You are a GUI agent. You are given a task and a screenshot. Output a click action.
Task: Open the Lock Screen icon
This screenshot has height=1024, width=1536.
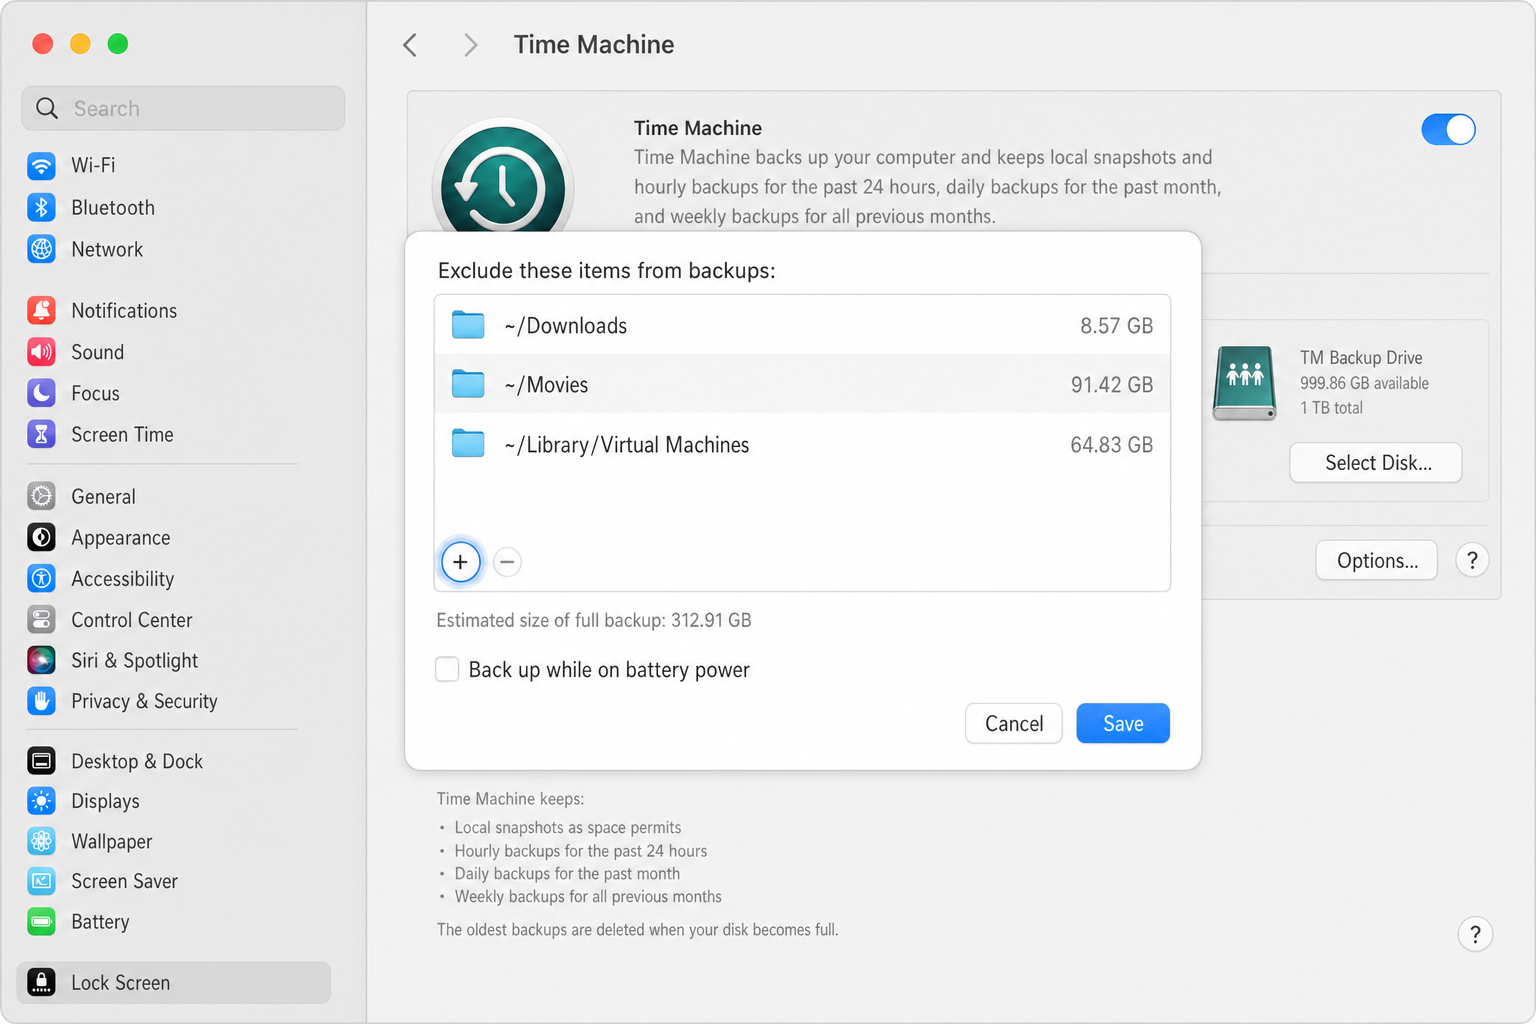tap(41, 982)
